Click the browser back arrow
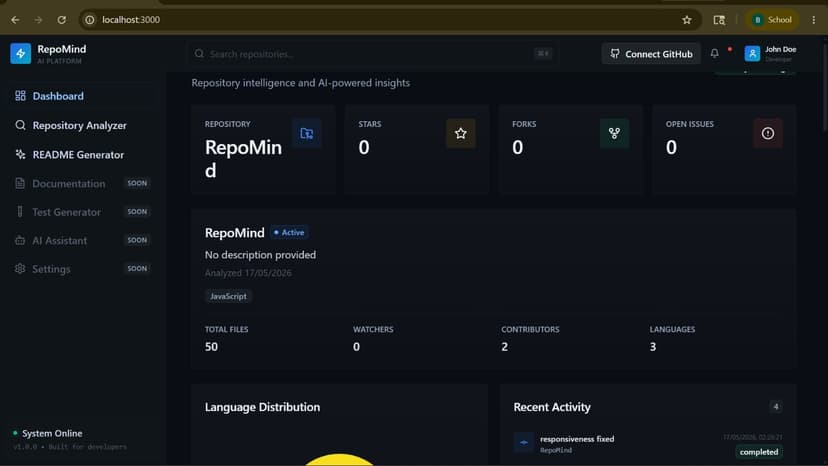 (15, 20)
